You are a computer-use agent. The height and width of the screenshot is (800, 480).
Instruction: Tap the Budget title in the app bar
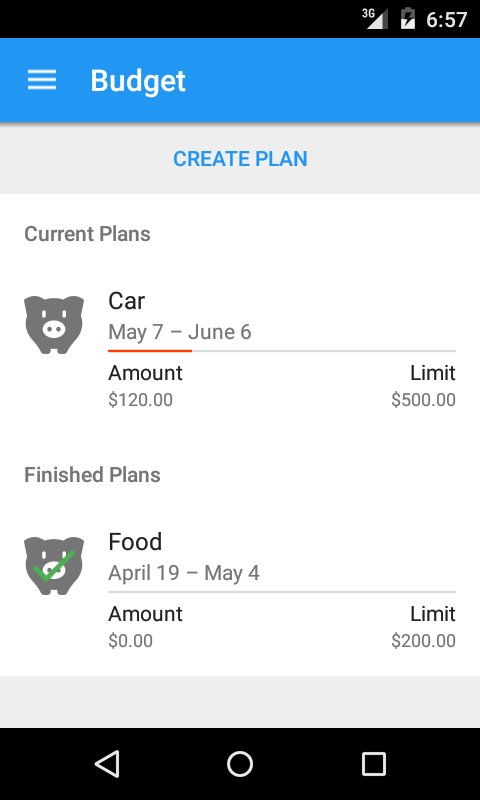click(x=138, y=81)
